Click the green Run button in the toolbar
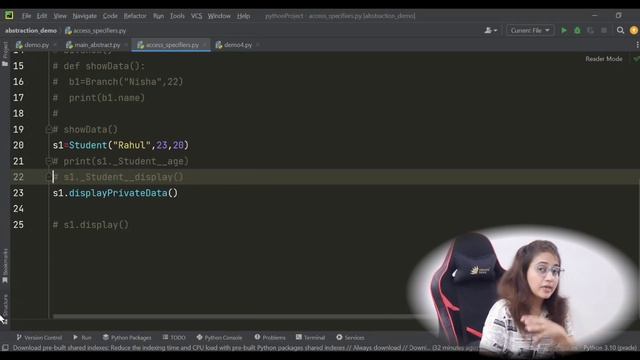This screenshot has height=360, width=640. point(564,30)
